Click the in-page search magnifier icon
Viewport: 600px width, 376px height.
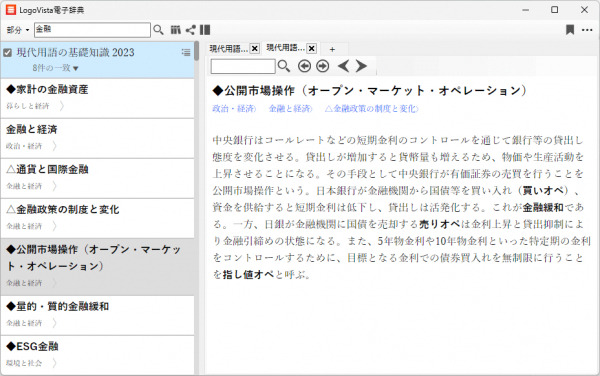(x=284, y=66)
